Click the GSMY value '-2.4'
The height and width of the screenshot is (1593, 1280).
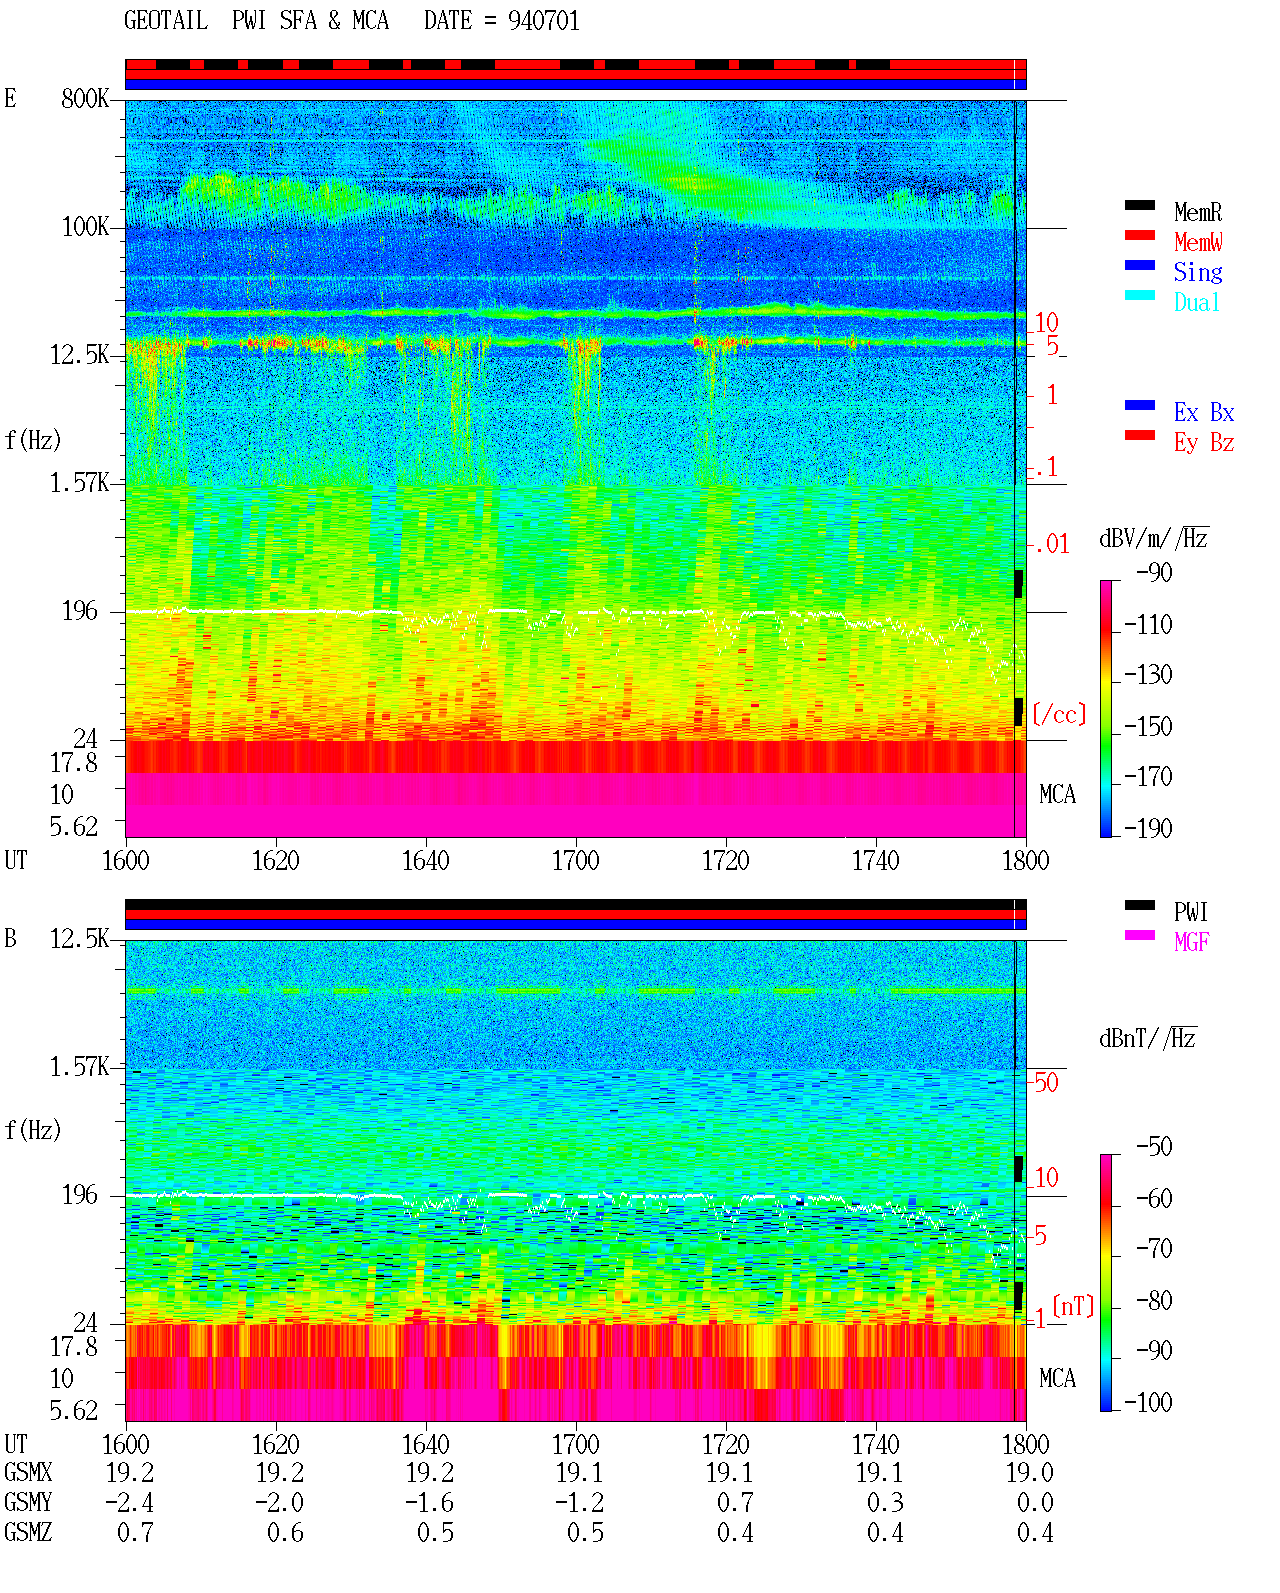[130, 1503]
